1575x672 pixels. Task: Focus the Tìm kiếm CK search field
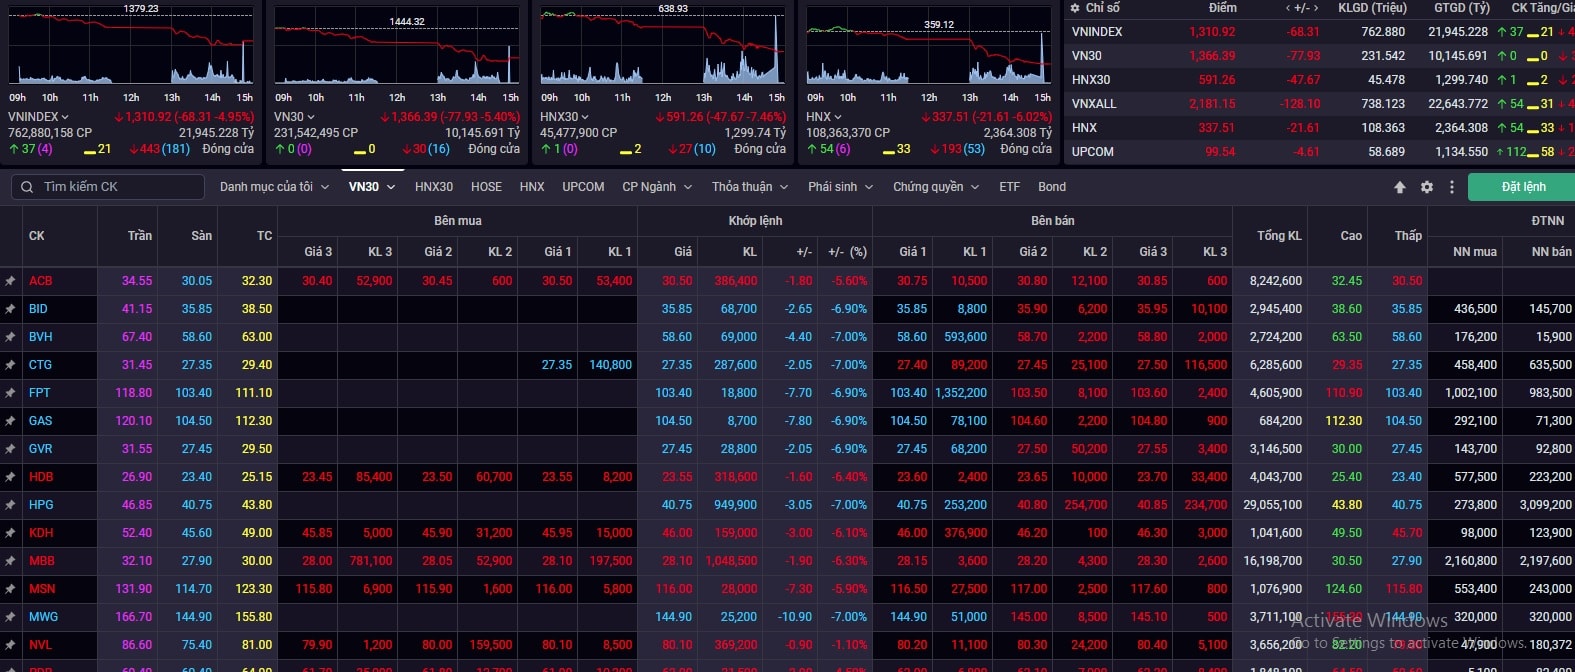(x=108, y=187)
